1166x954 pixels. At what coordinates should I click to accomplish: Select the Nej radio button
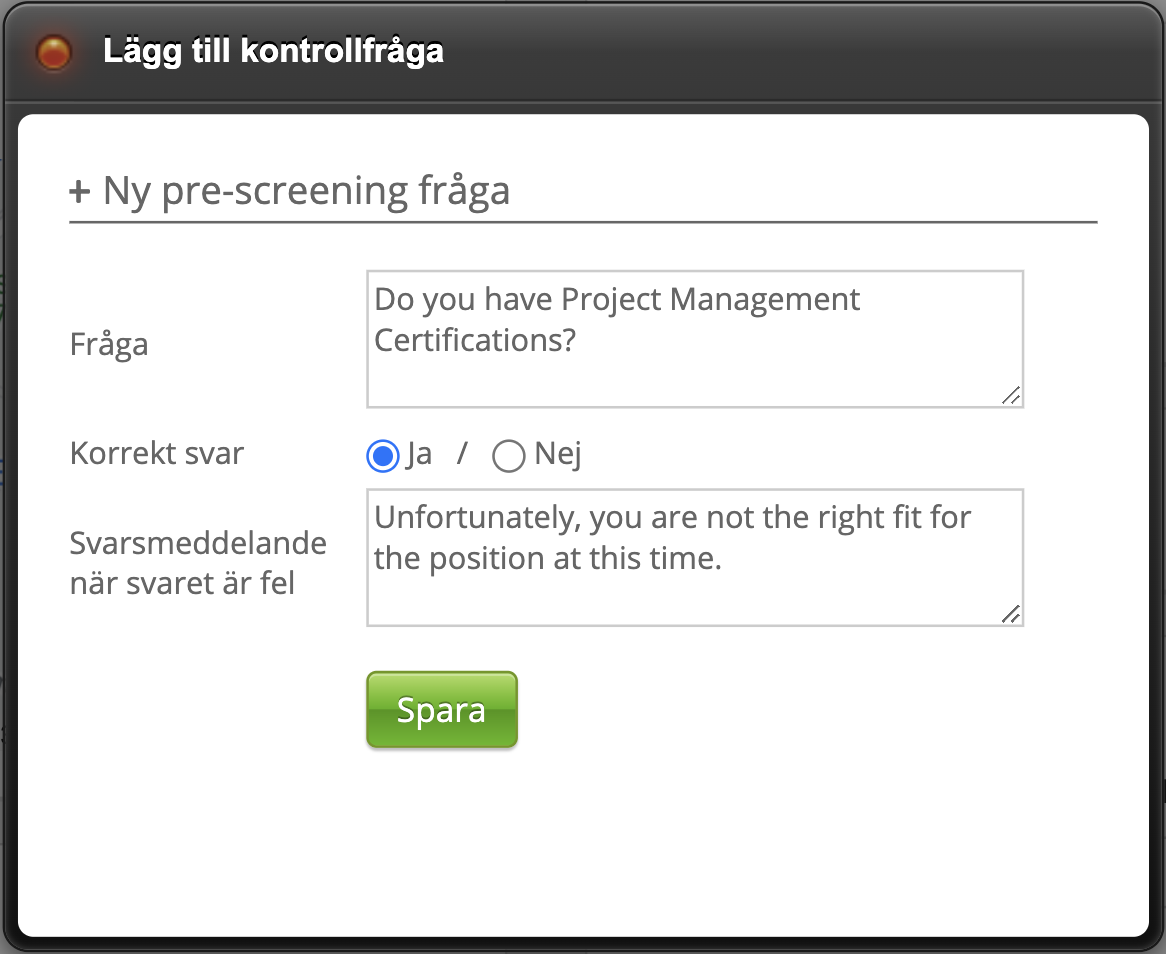[x=509, y=455]
